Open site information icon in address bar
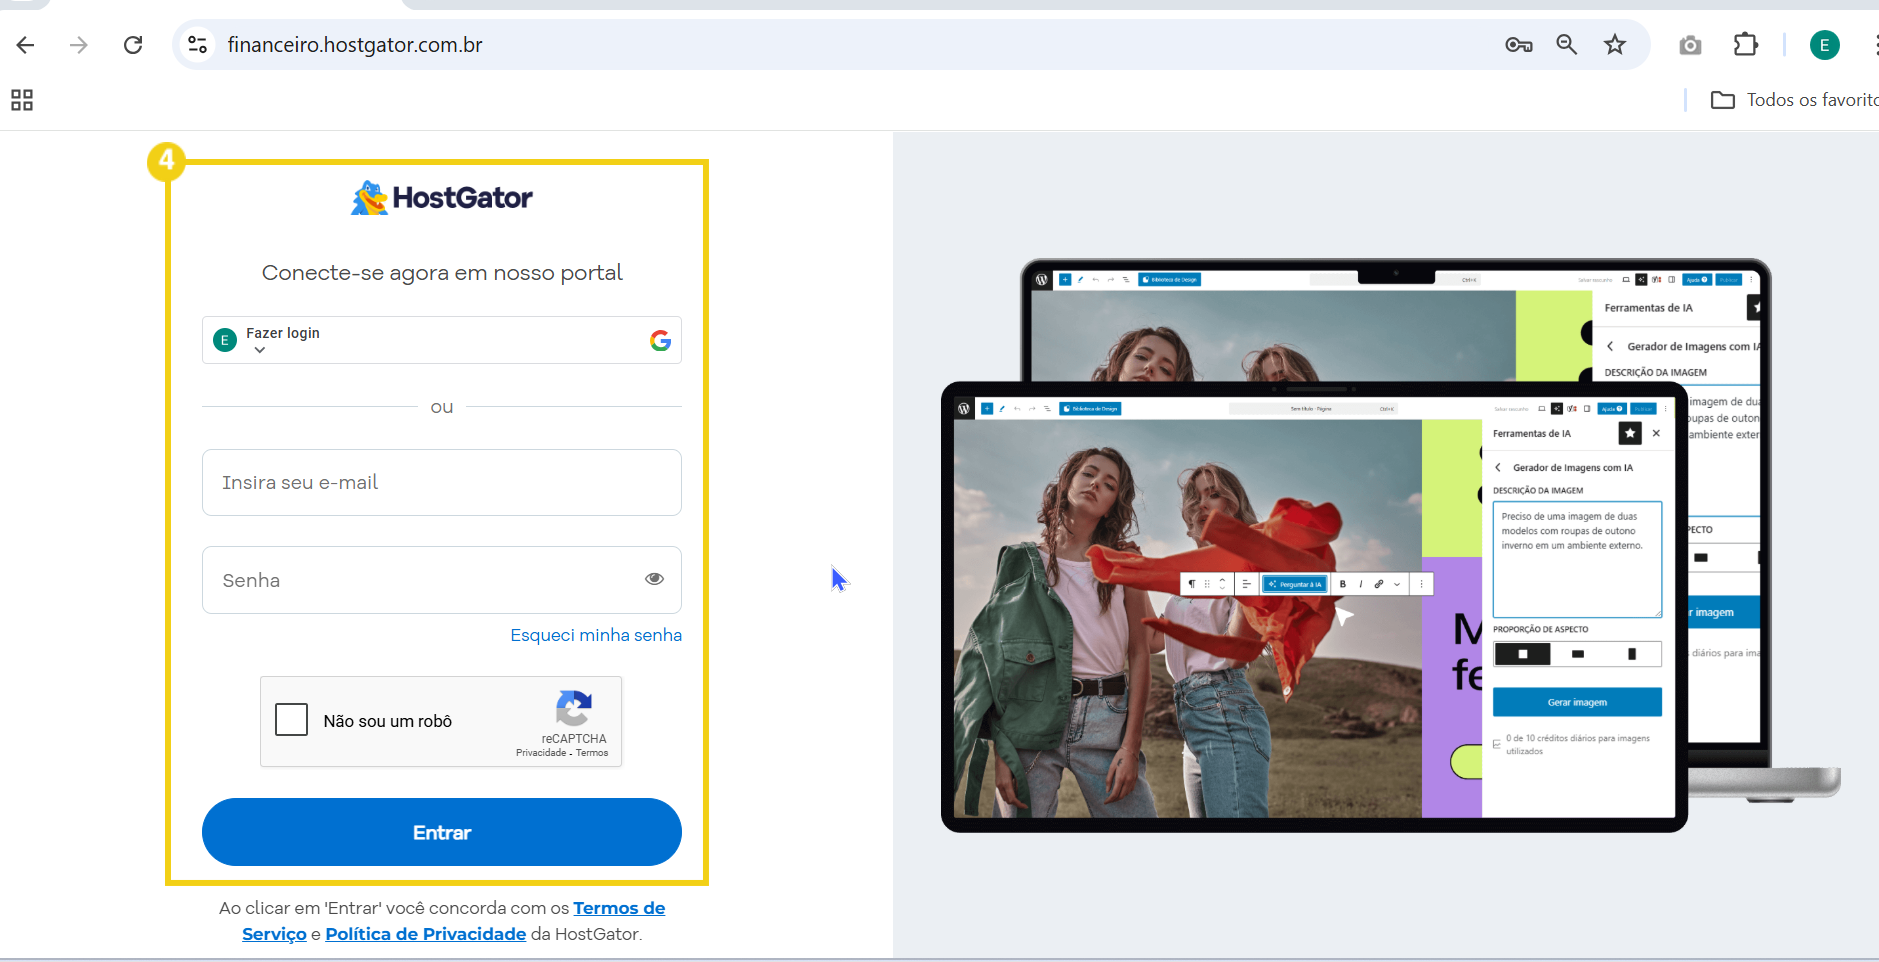This screenshot has width=1879, height=962. 198,45
